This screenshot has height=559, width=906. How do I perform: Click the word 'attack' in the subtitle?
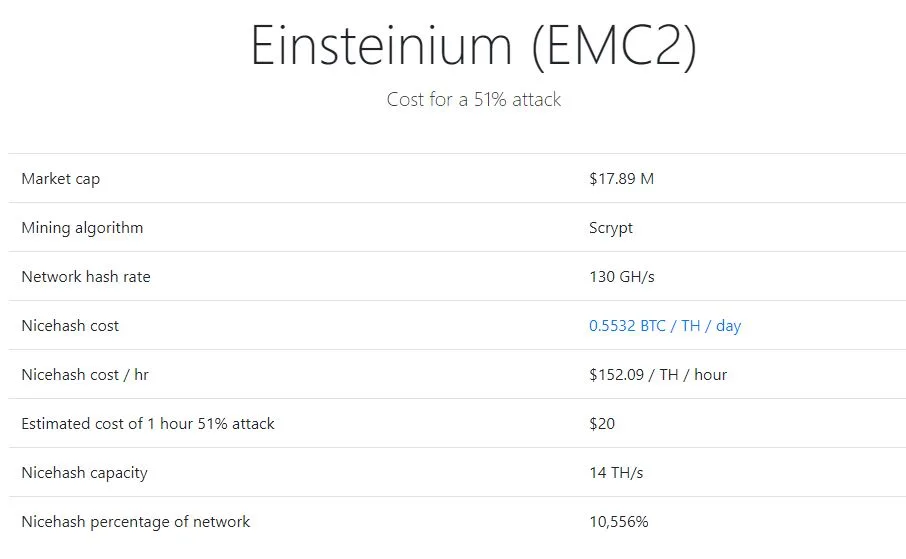coord(537,100)
